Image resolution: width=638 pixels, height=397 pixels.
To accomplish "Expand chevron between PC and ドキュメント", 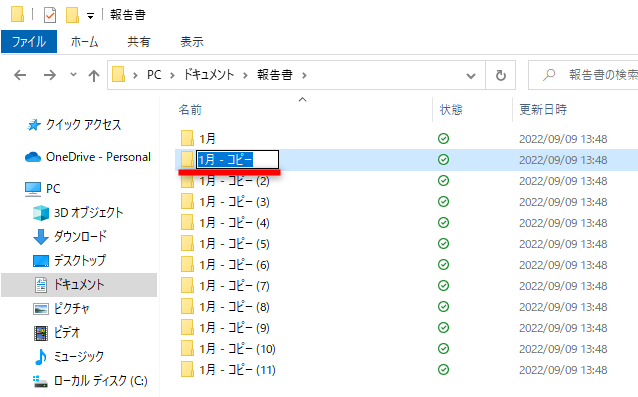I will [x=173, y=75].
